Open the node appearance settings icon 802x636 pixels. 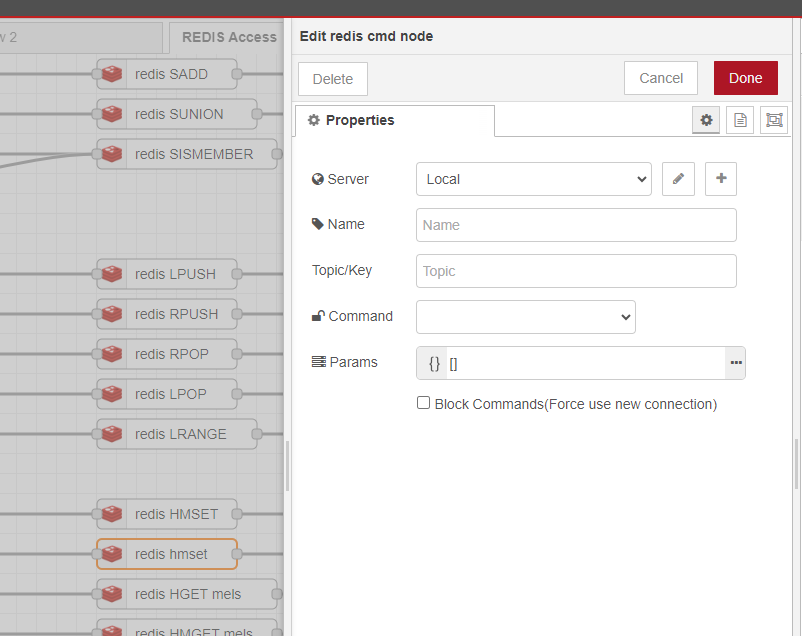[x=774, y=120]
